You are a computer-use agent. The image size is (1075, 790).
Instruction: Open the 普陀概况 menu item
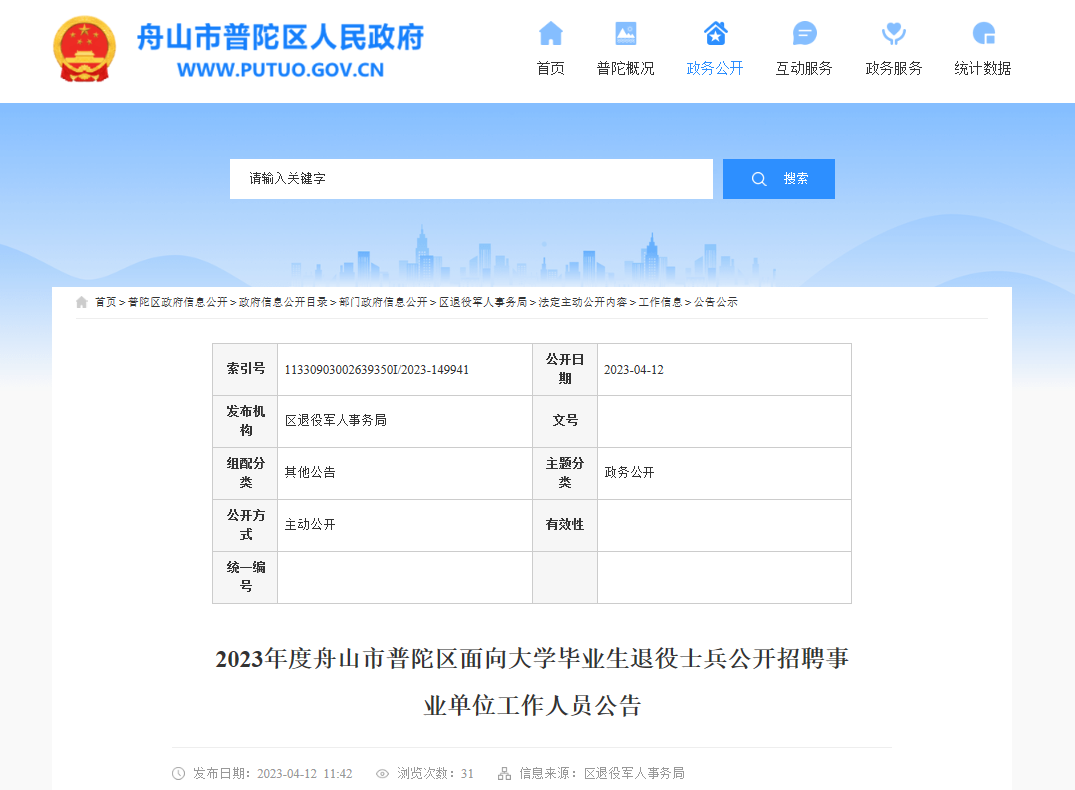pyautogui.click(x=626, y=68)
